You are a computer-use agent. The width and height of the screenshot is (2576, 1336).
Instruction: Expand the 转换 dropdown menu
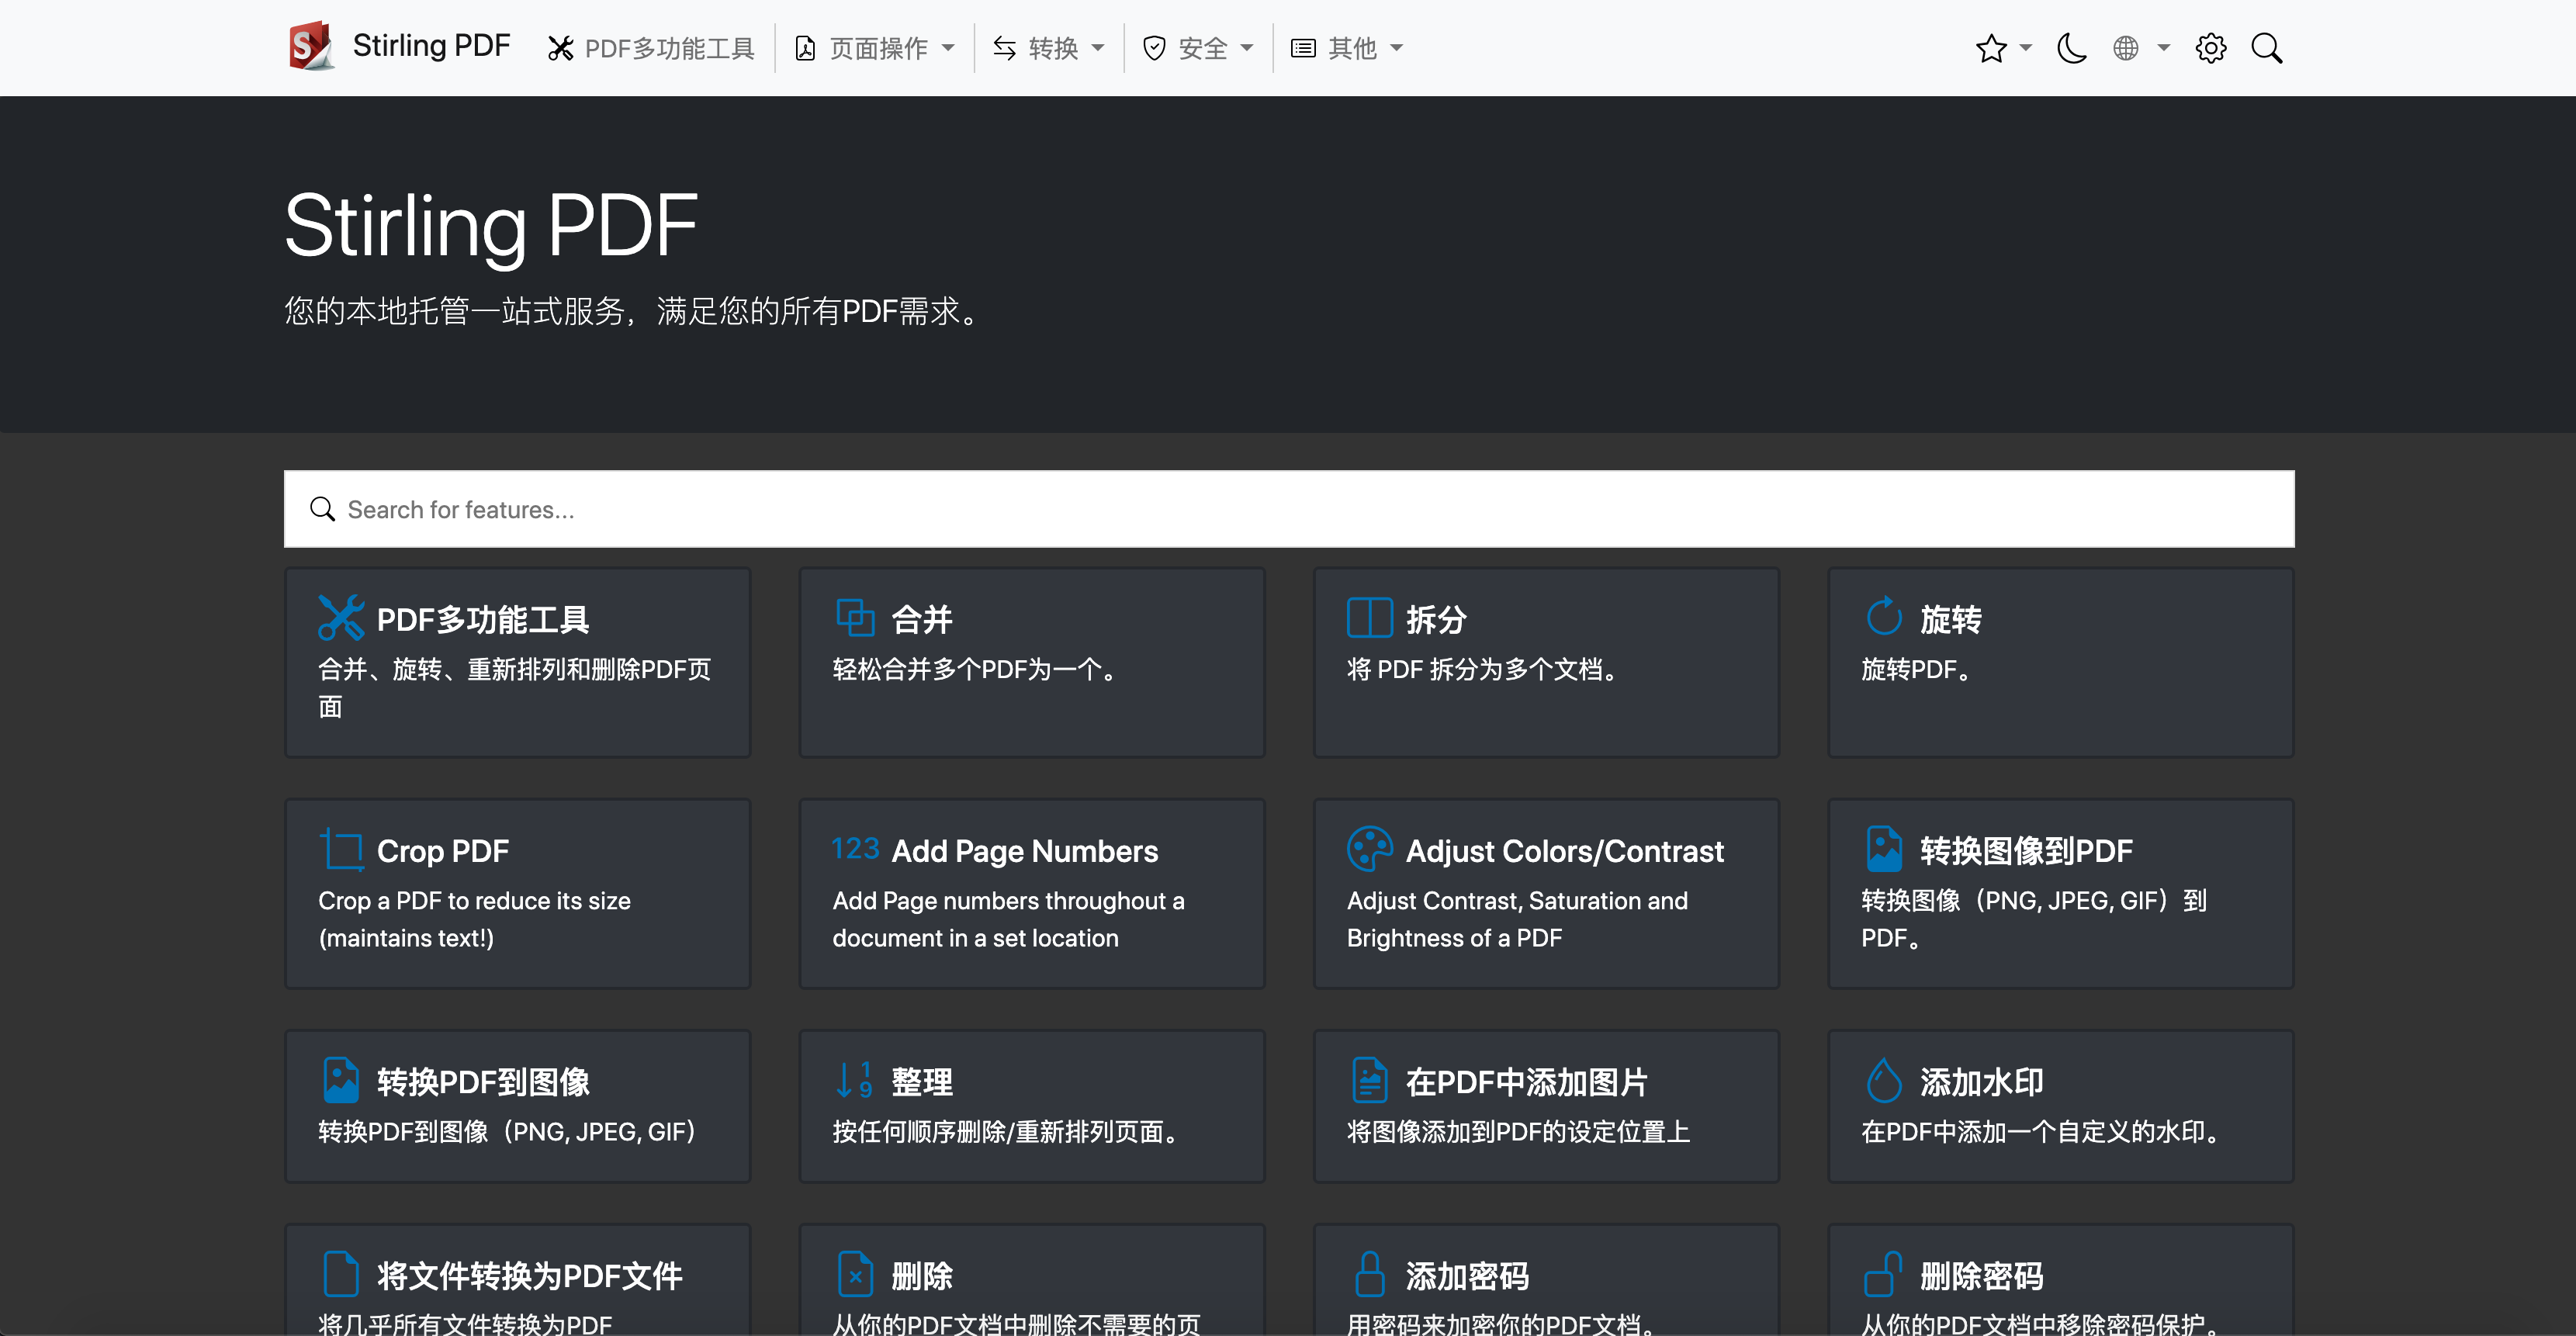[1048, 48]
